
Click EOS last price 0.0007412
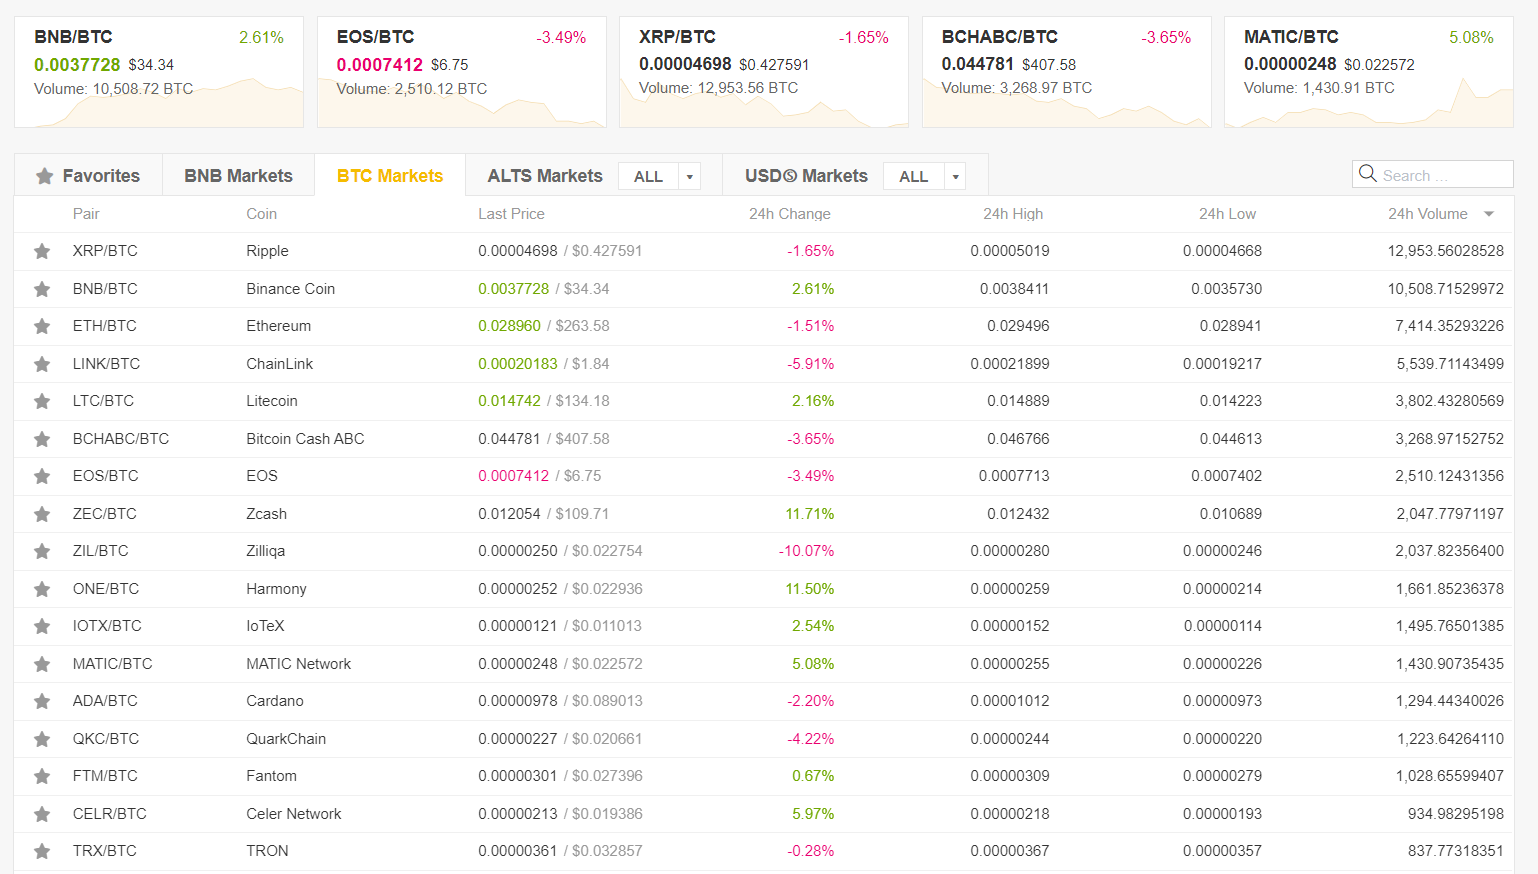pos(514,476)
